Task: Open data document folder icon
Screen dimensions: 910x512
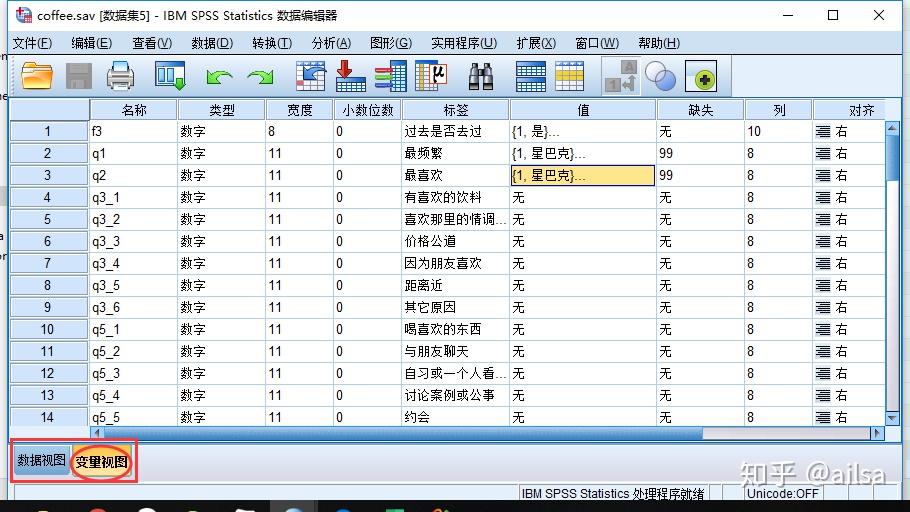Action: pos(37,76)
